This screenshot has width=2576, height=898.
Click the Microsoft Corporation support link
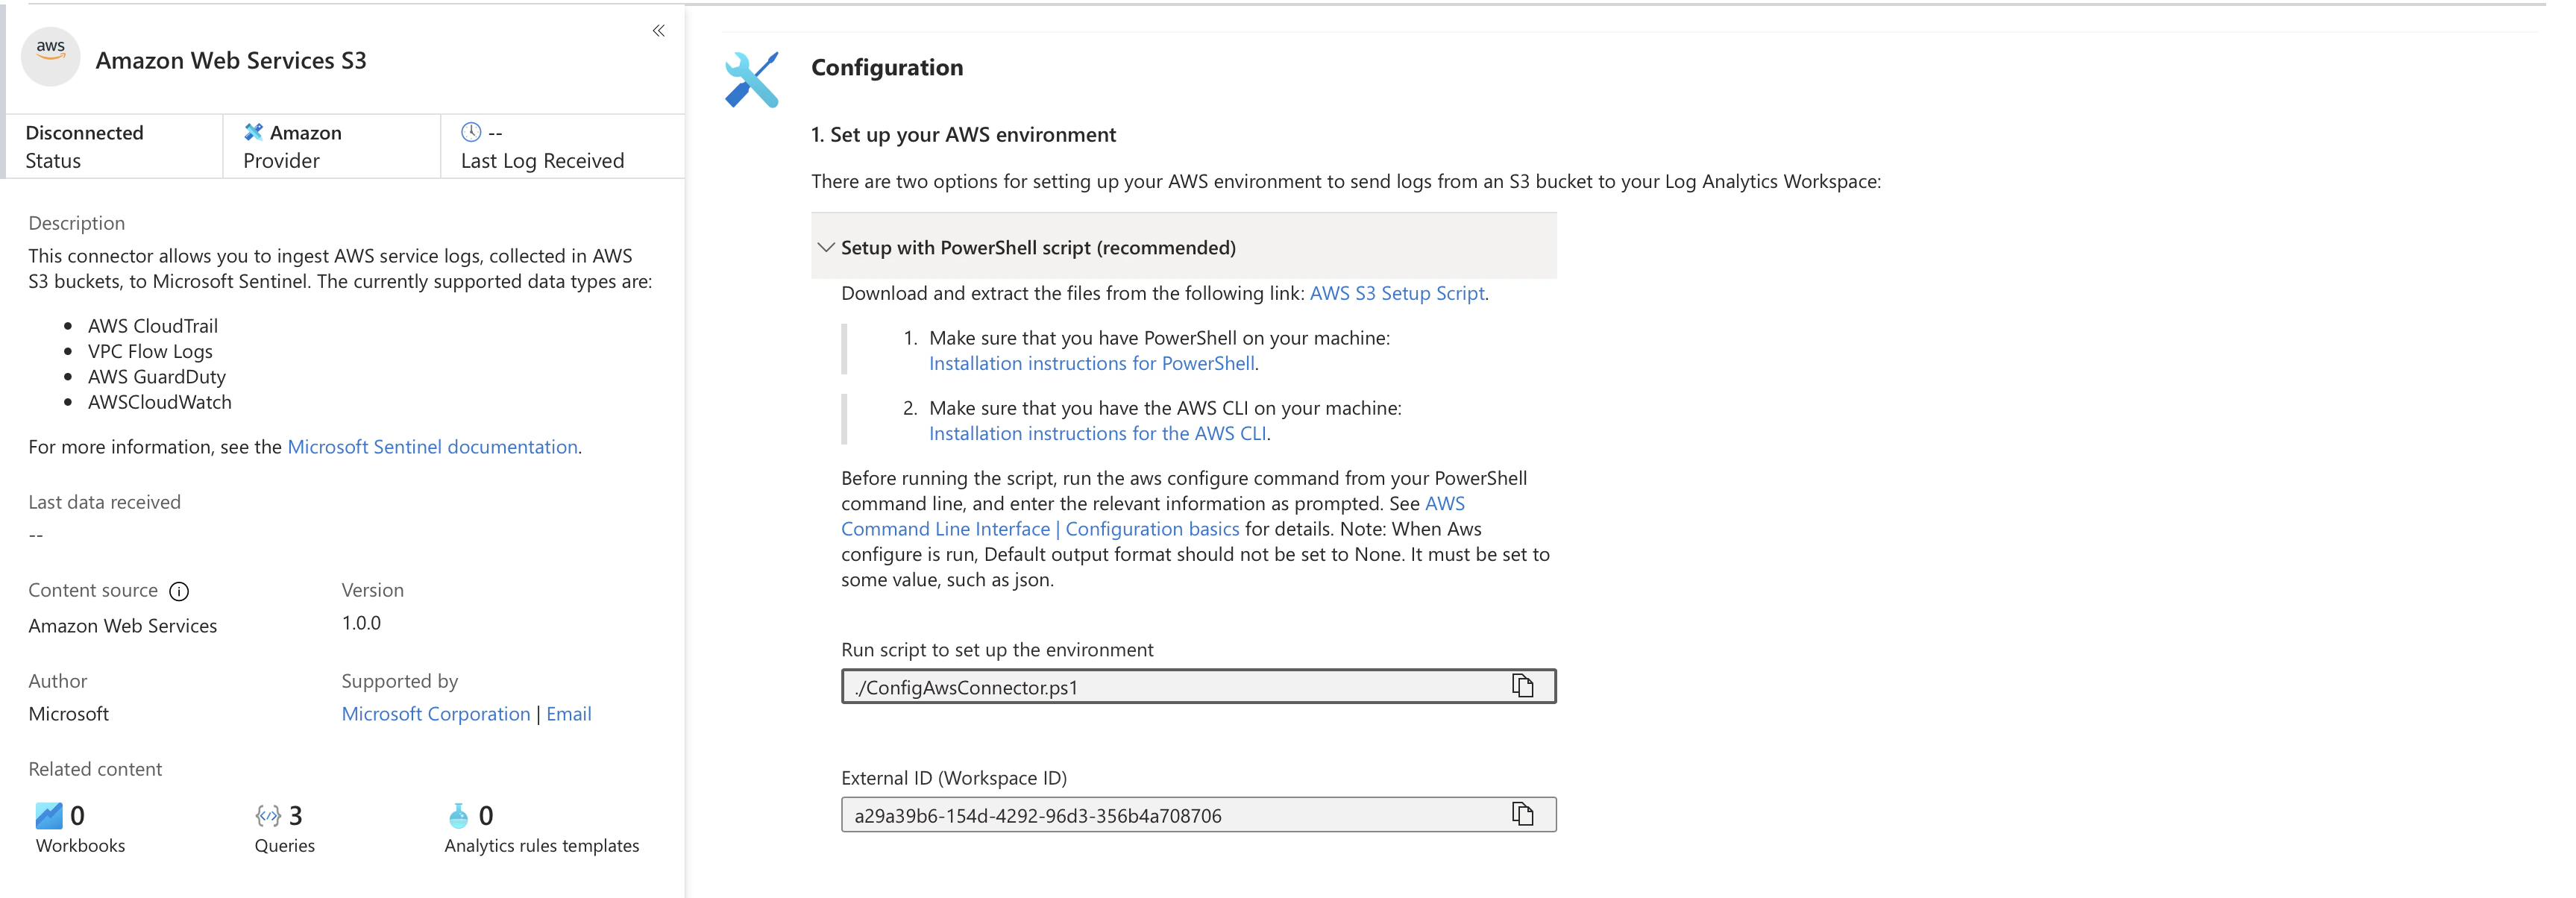(435, 713)
